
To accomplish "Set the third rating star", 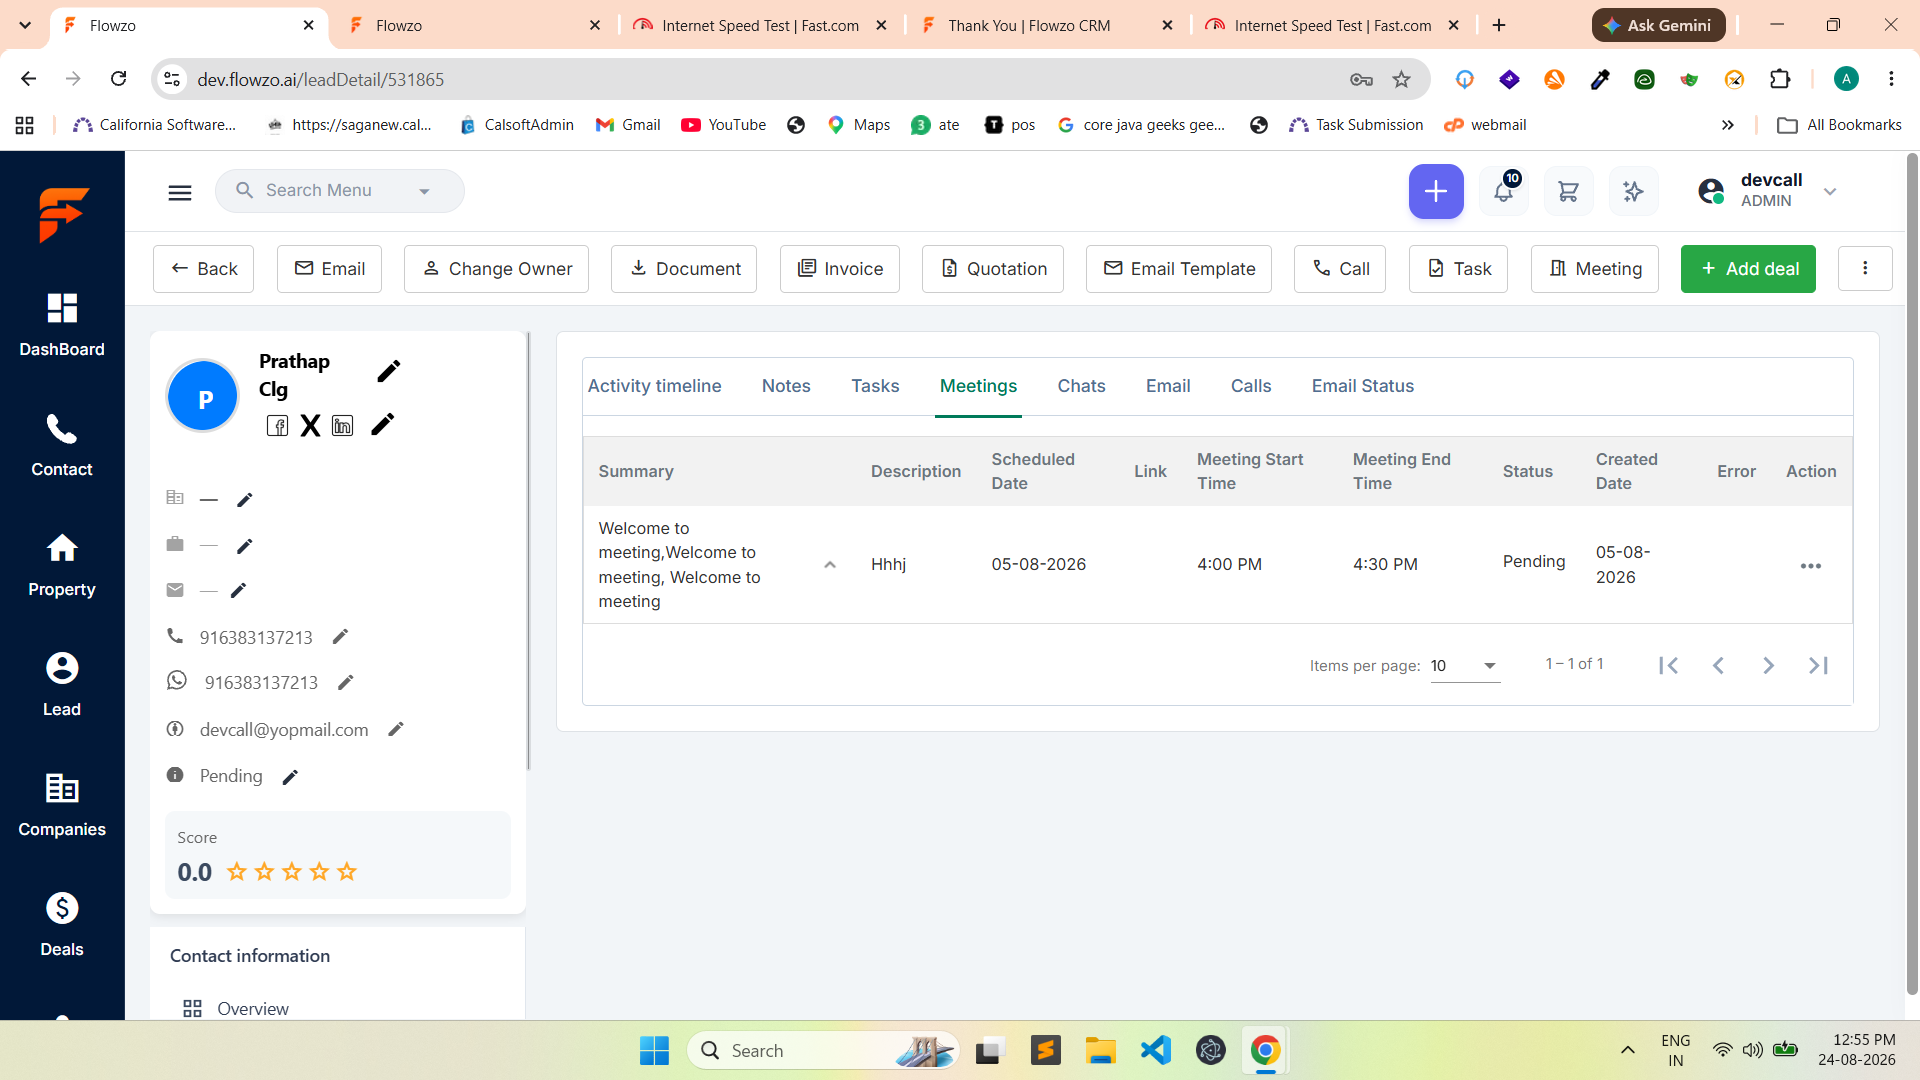I will click(292, 872).
